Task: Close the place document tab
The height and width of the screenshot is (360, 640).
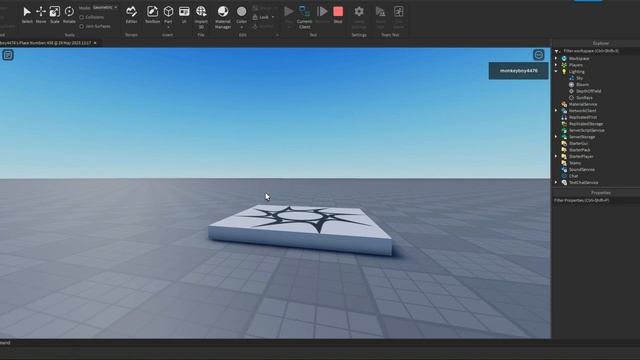Action: click(95, 43)
